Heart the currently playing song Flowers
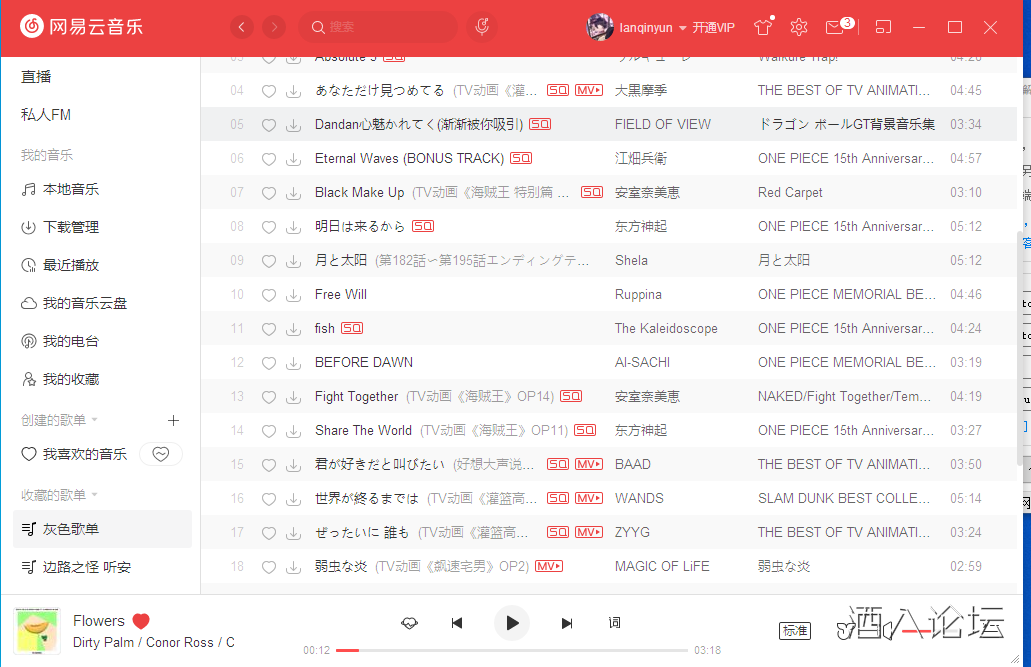 140,621
